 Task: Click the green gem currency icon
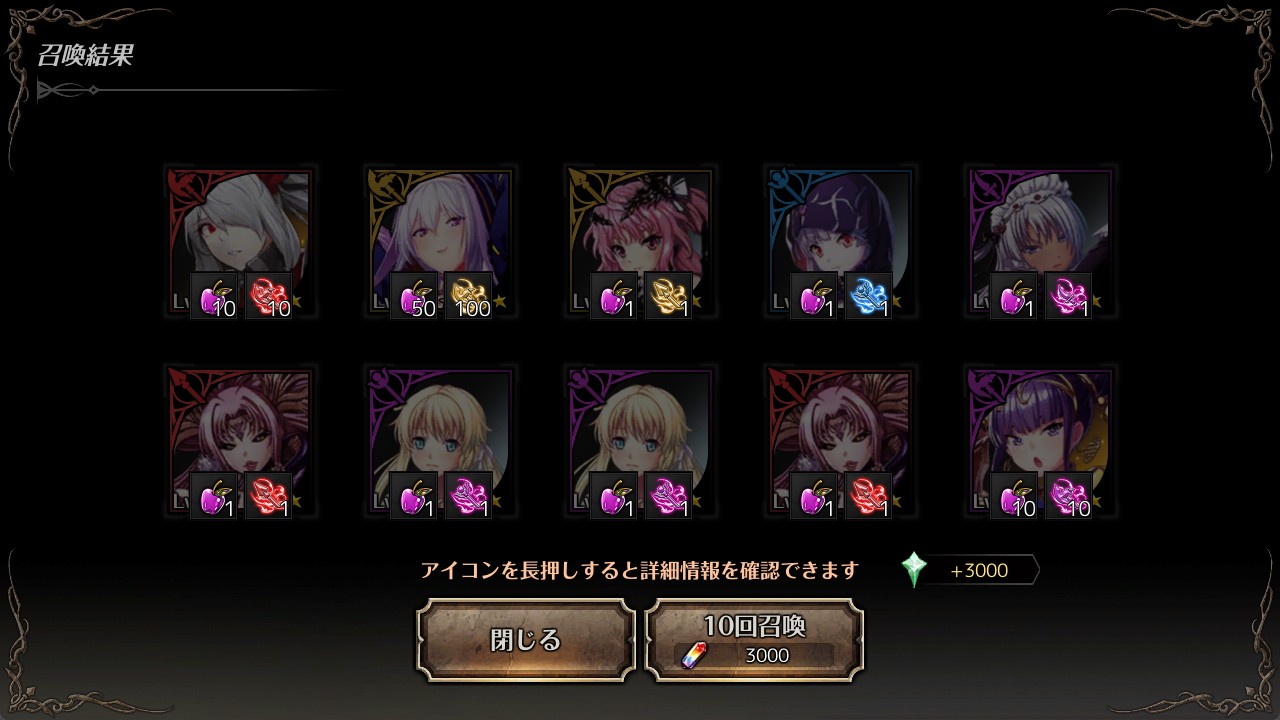914,570
